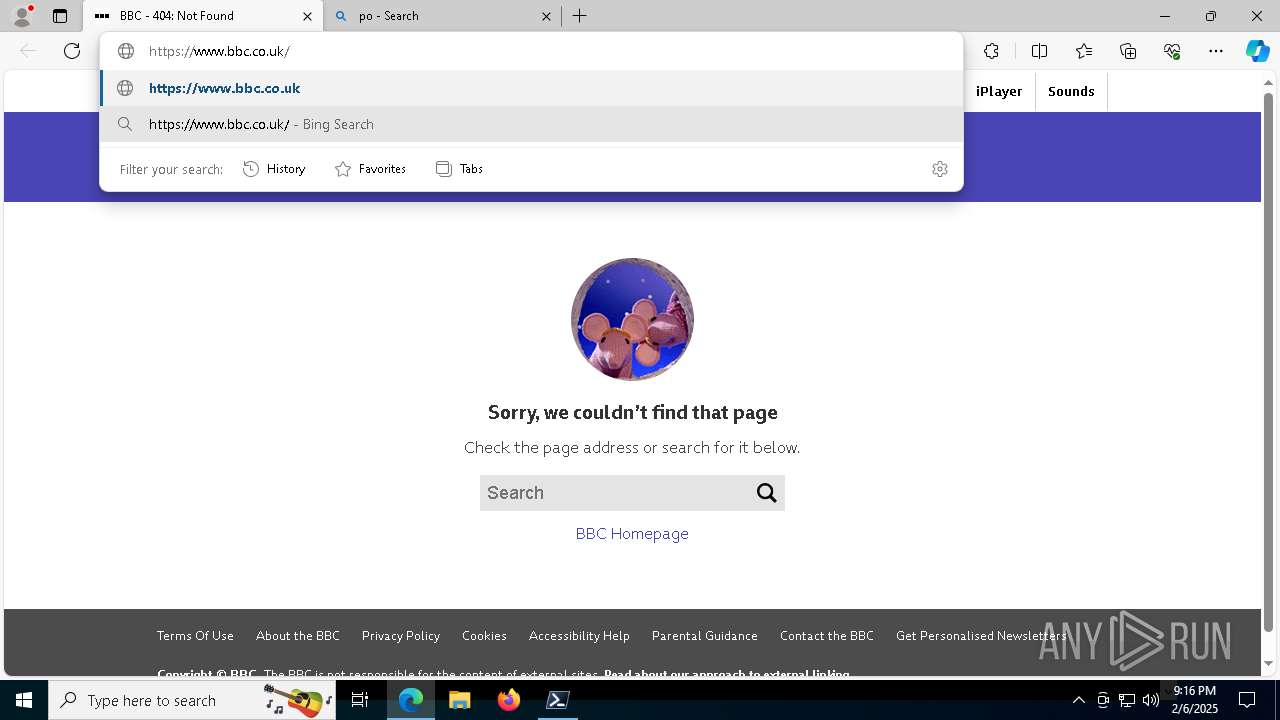
Task: Switch to the po - Search tab
Action: click(443, 16)
